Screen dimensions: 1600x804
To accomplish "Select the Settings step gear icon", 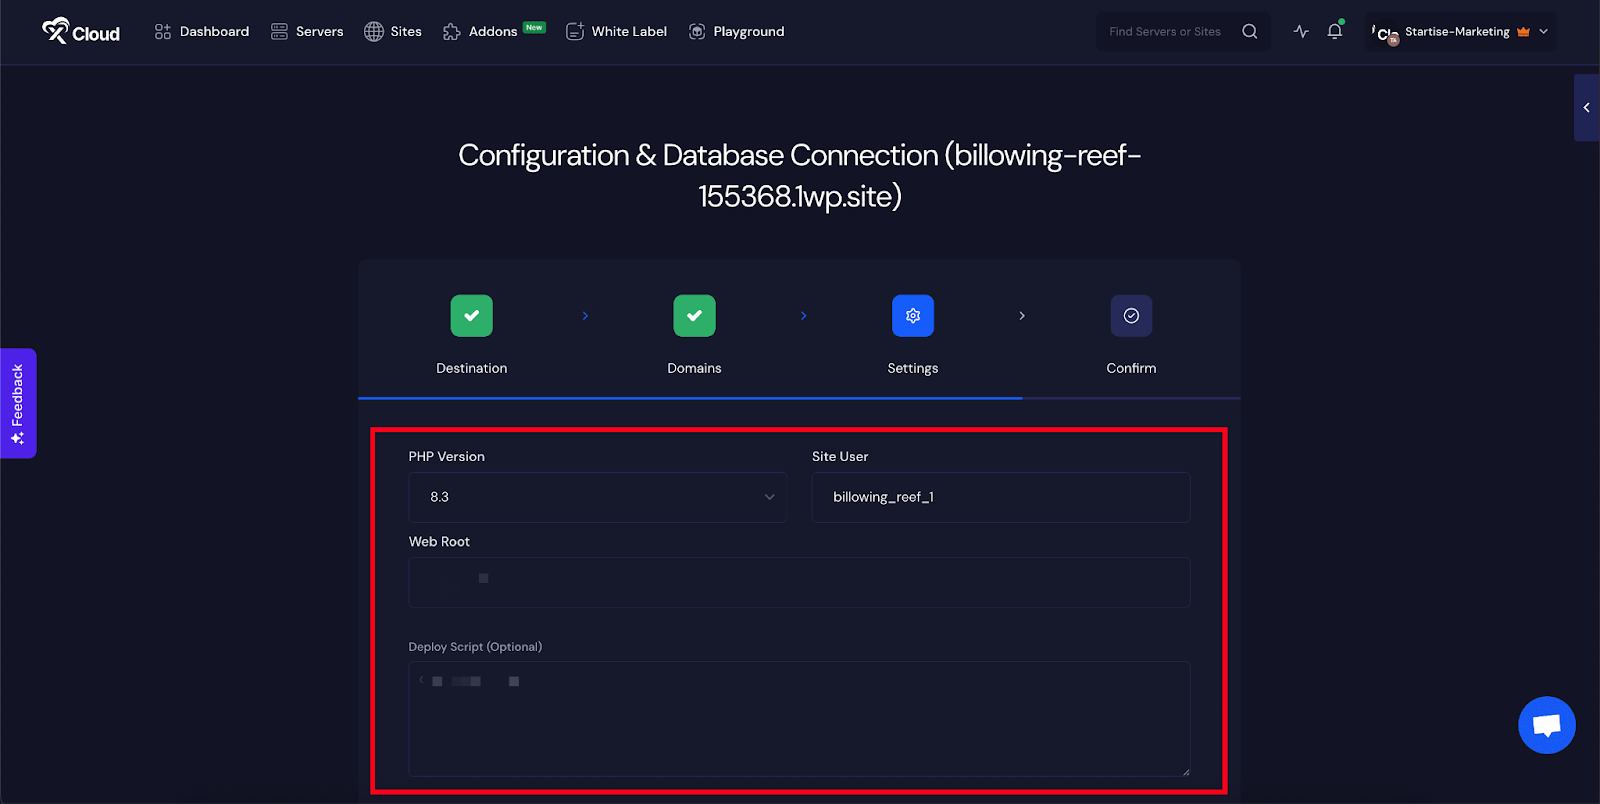I will point(912,316).
